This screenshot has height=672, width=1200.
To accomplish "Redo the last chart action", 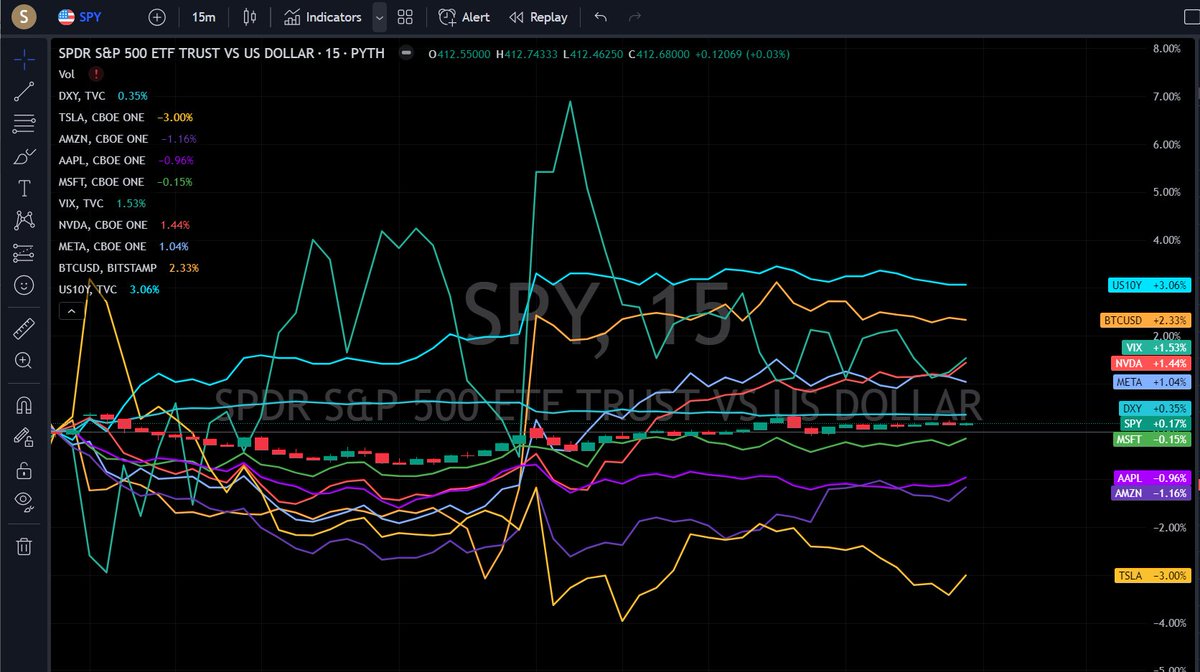I will [634, 17].
